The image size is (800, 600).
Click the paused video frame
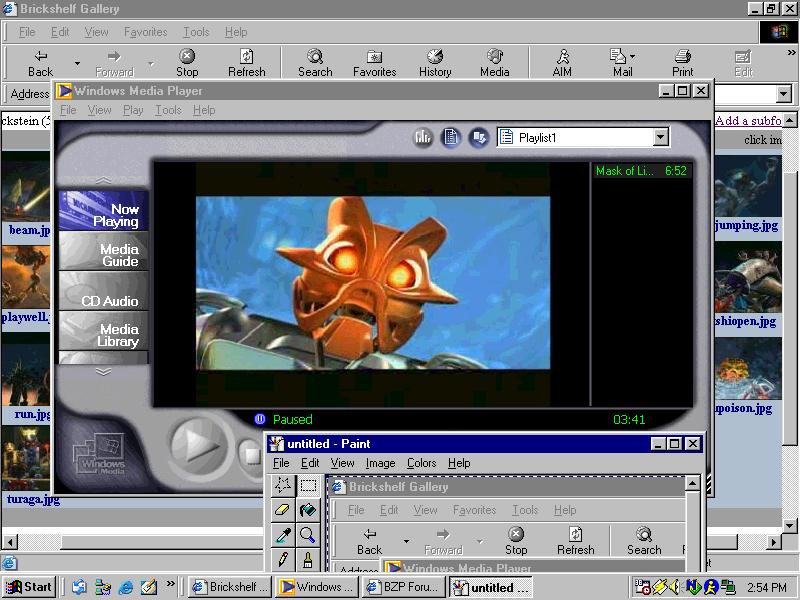373,283
